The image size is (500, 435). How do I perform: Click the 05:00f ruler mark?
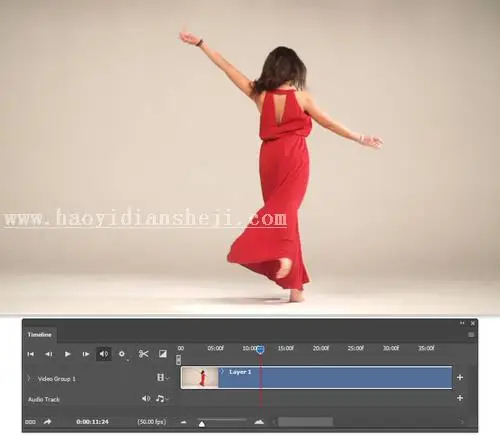pyautogui.click(x=215, y=348)
